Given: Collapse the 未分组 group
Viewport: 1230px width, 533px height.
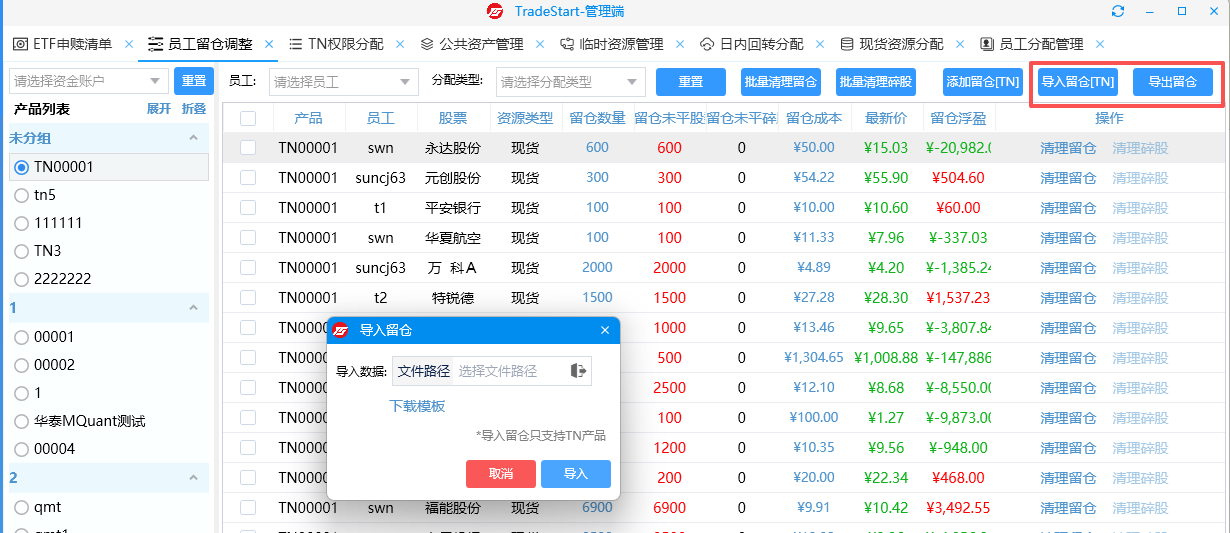Looking at the screenshot, I should (x=194, y=138).
